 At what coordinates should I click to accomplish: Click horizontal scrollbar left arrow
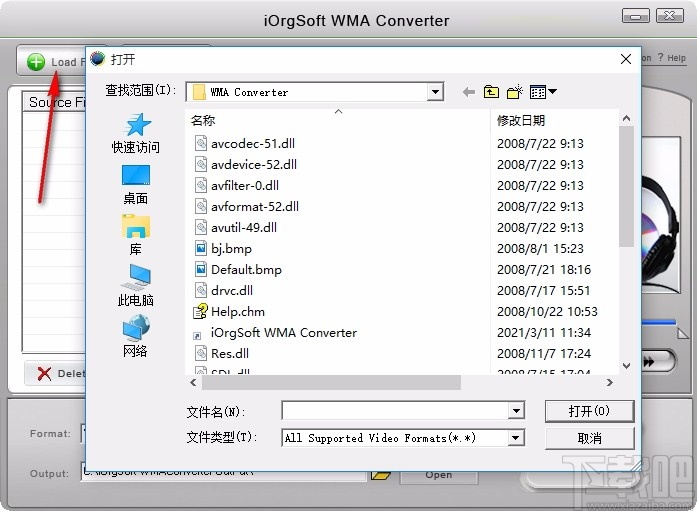pyautogui.click(x=193, y=382)
